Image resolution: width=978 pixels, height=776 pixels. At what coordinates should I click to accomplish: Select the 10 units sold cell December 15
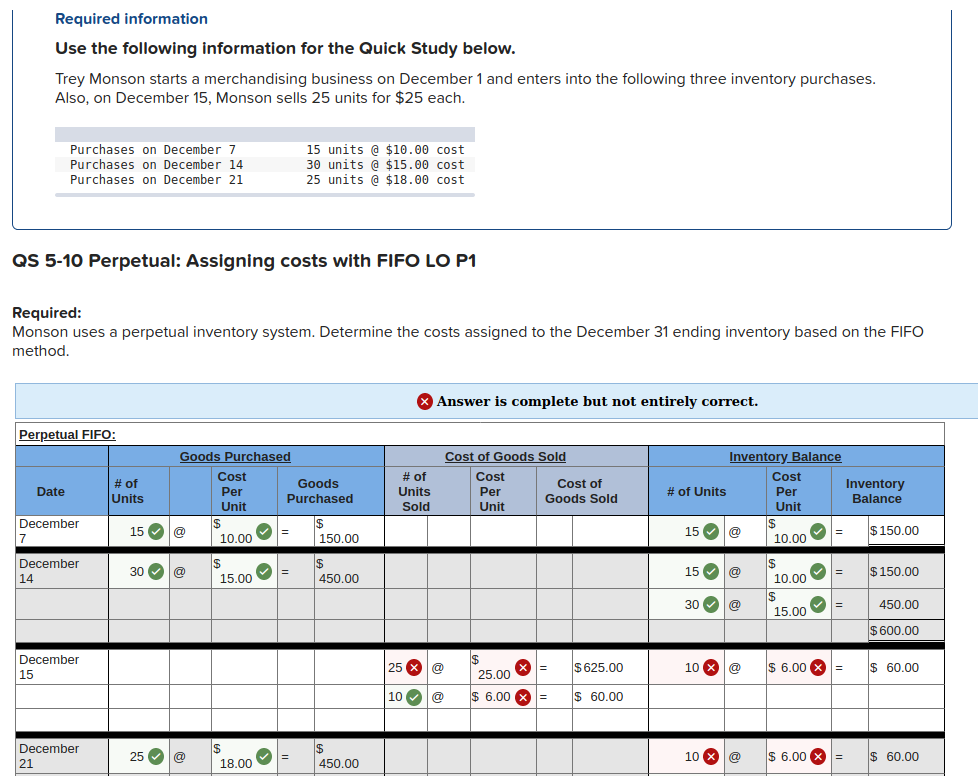406,697
